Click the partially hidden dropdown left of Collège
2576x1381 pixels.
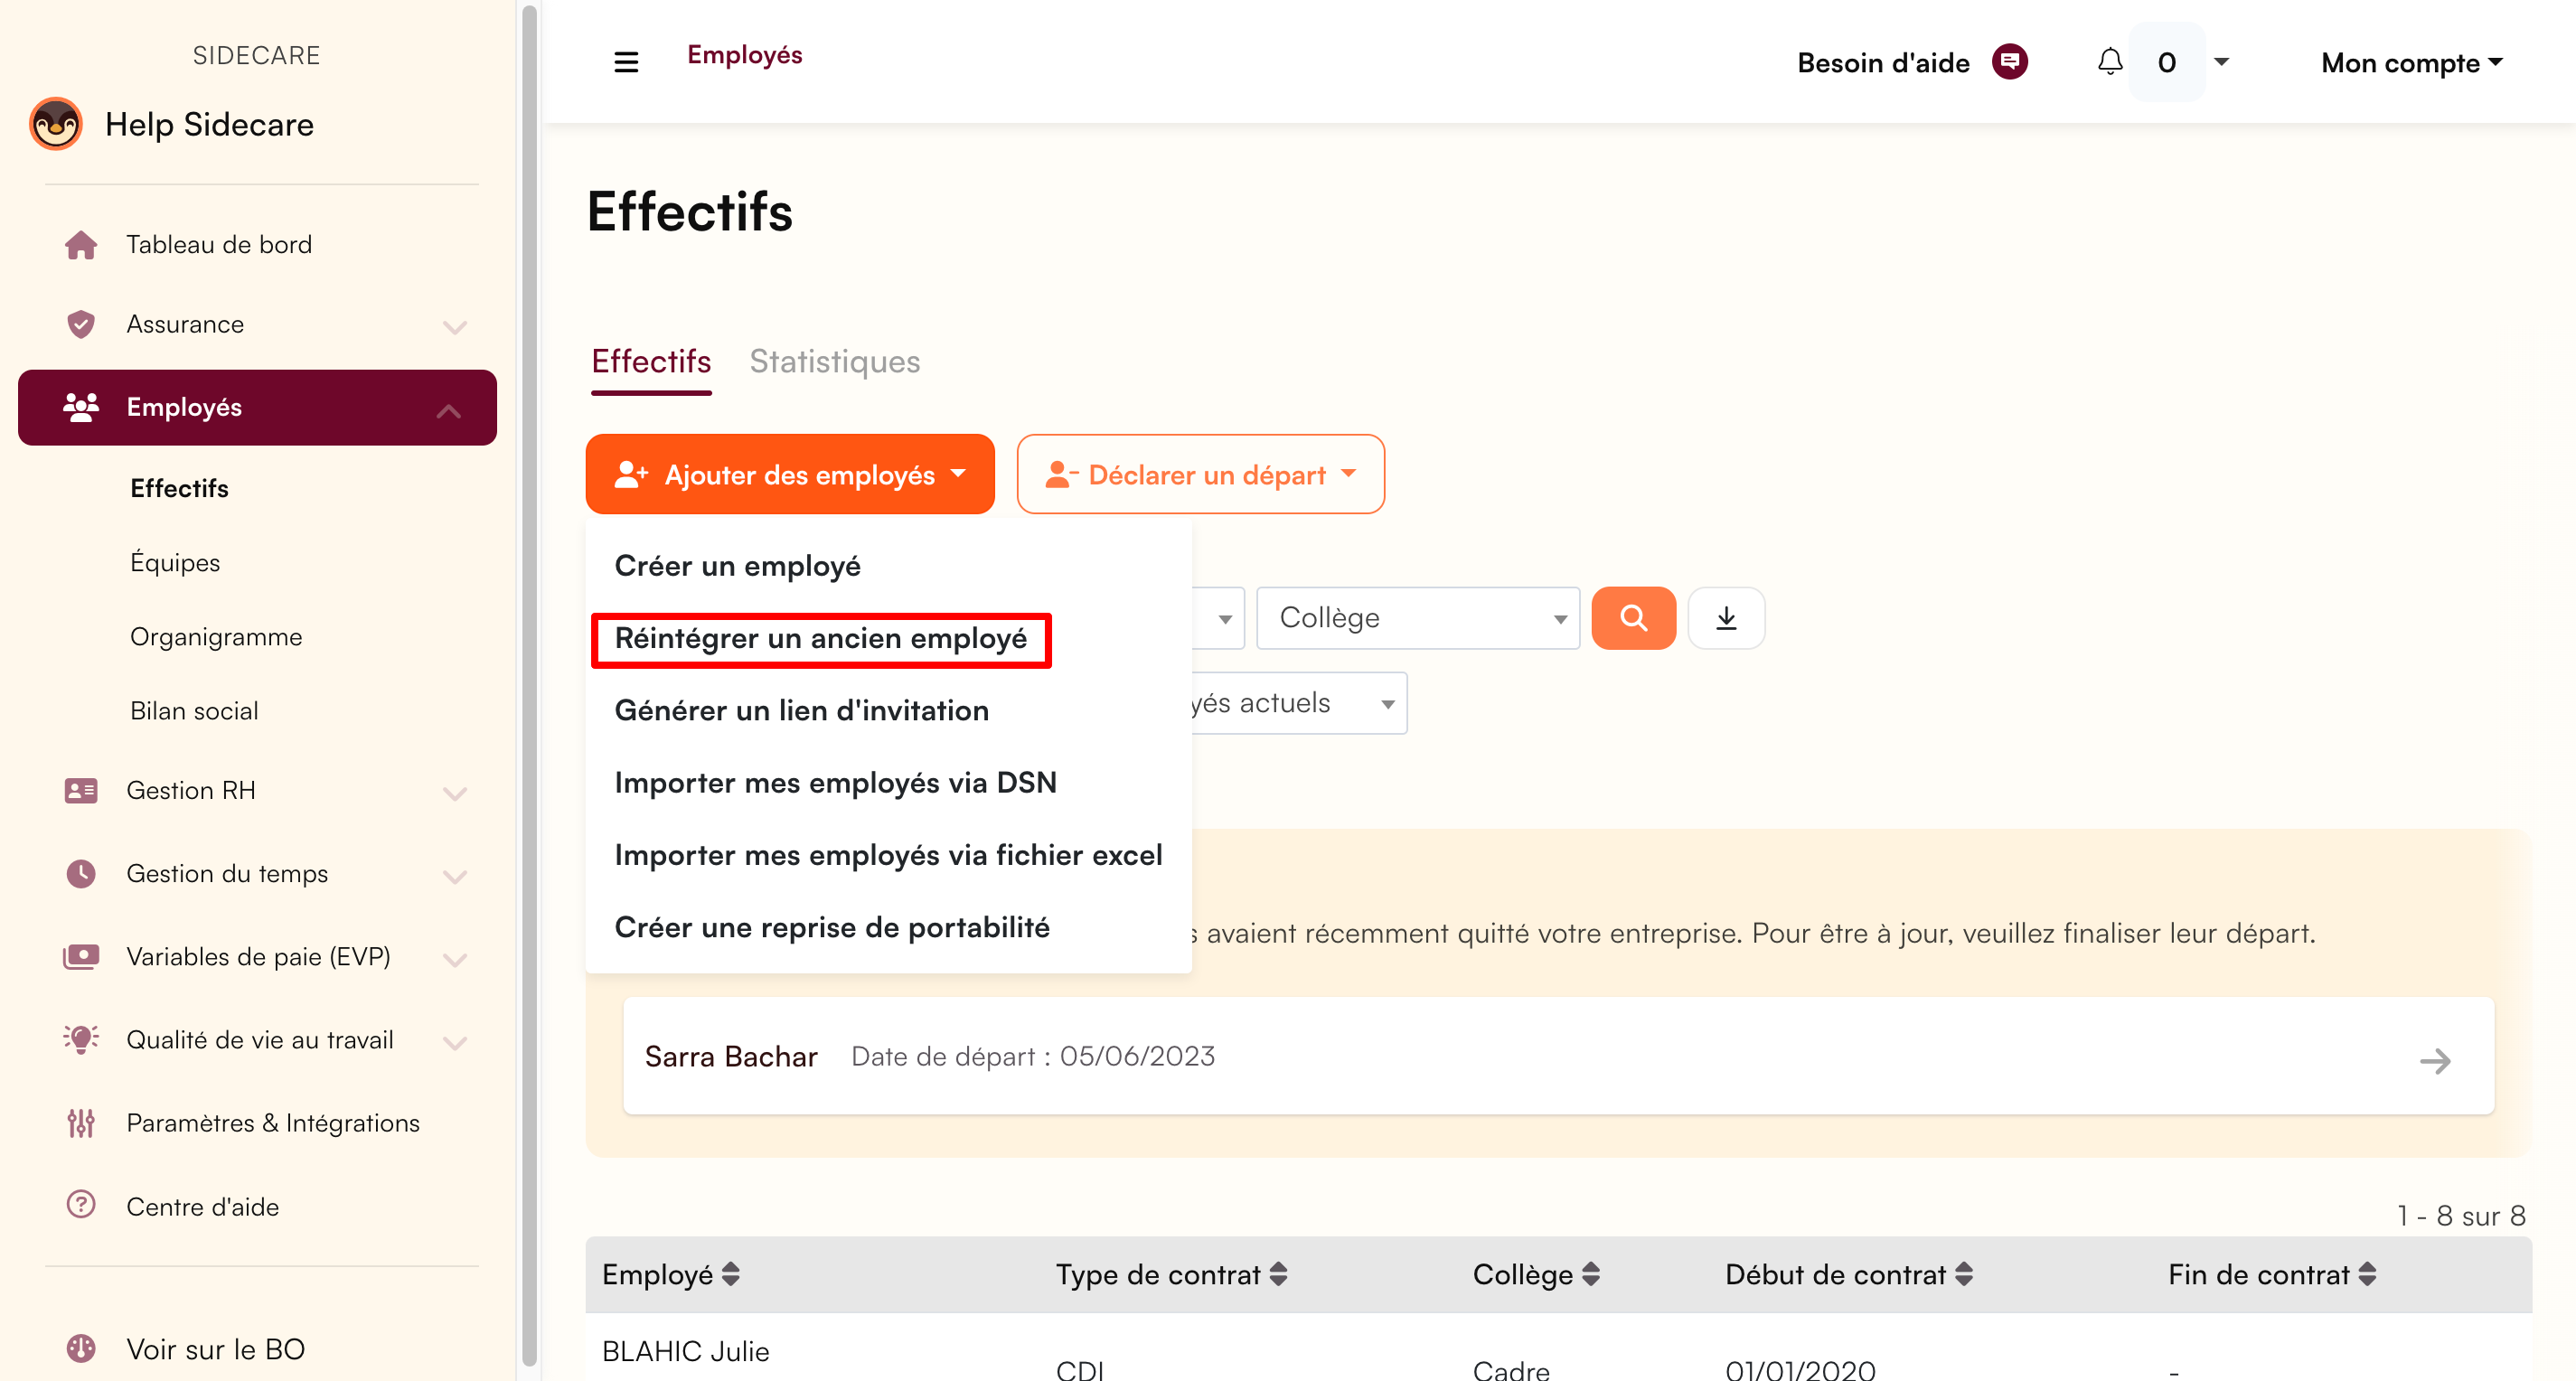[x=1219, y=618]
